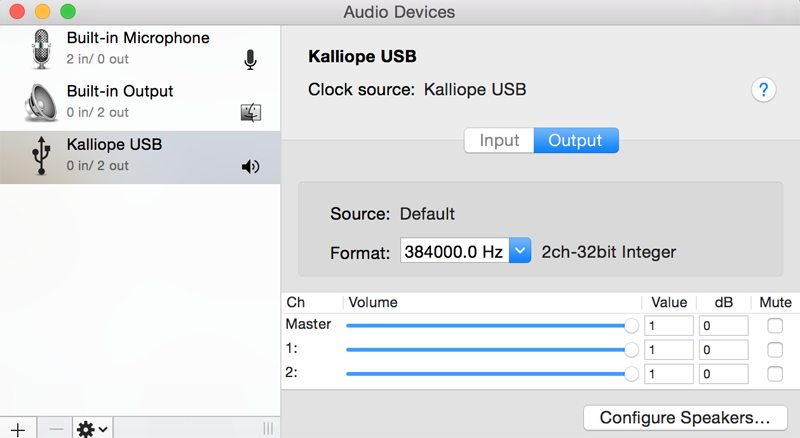Expand the 384000.0 Hz format dropdown
The width and height of the screenshot is (800, 438).
tap(520, 251)
